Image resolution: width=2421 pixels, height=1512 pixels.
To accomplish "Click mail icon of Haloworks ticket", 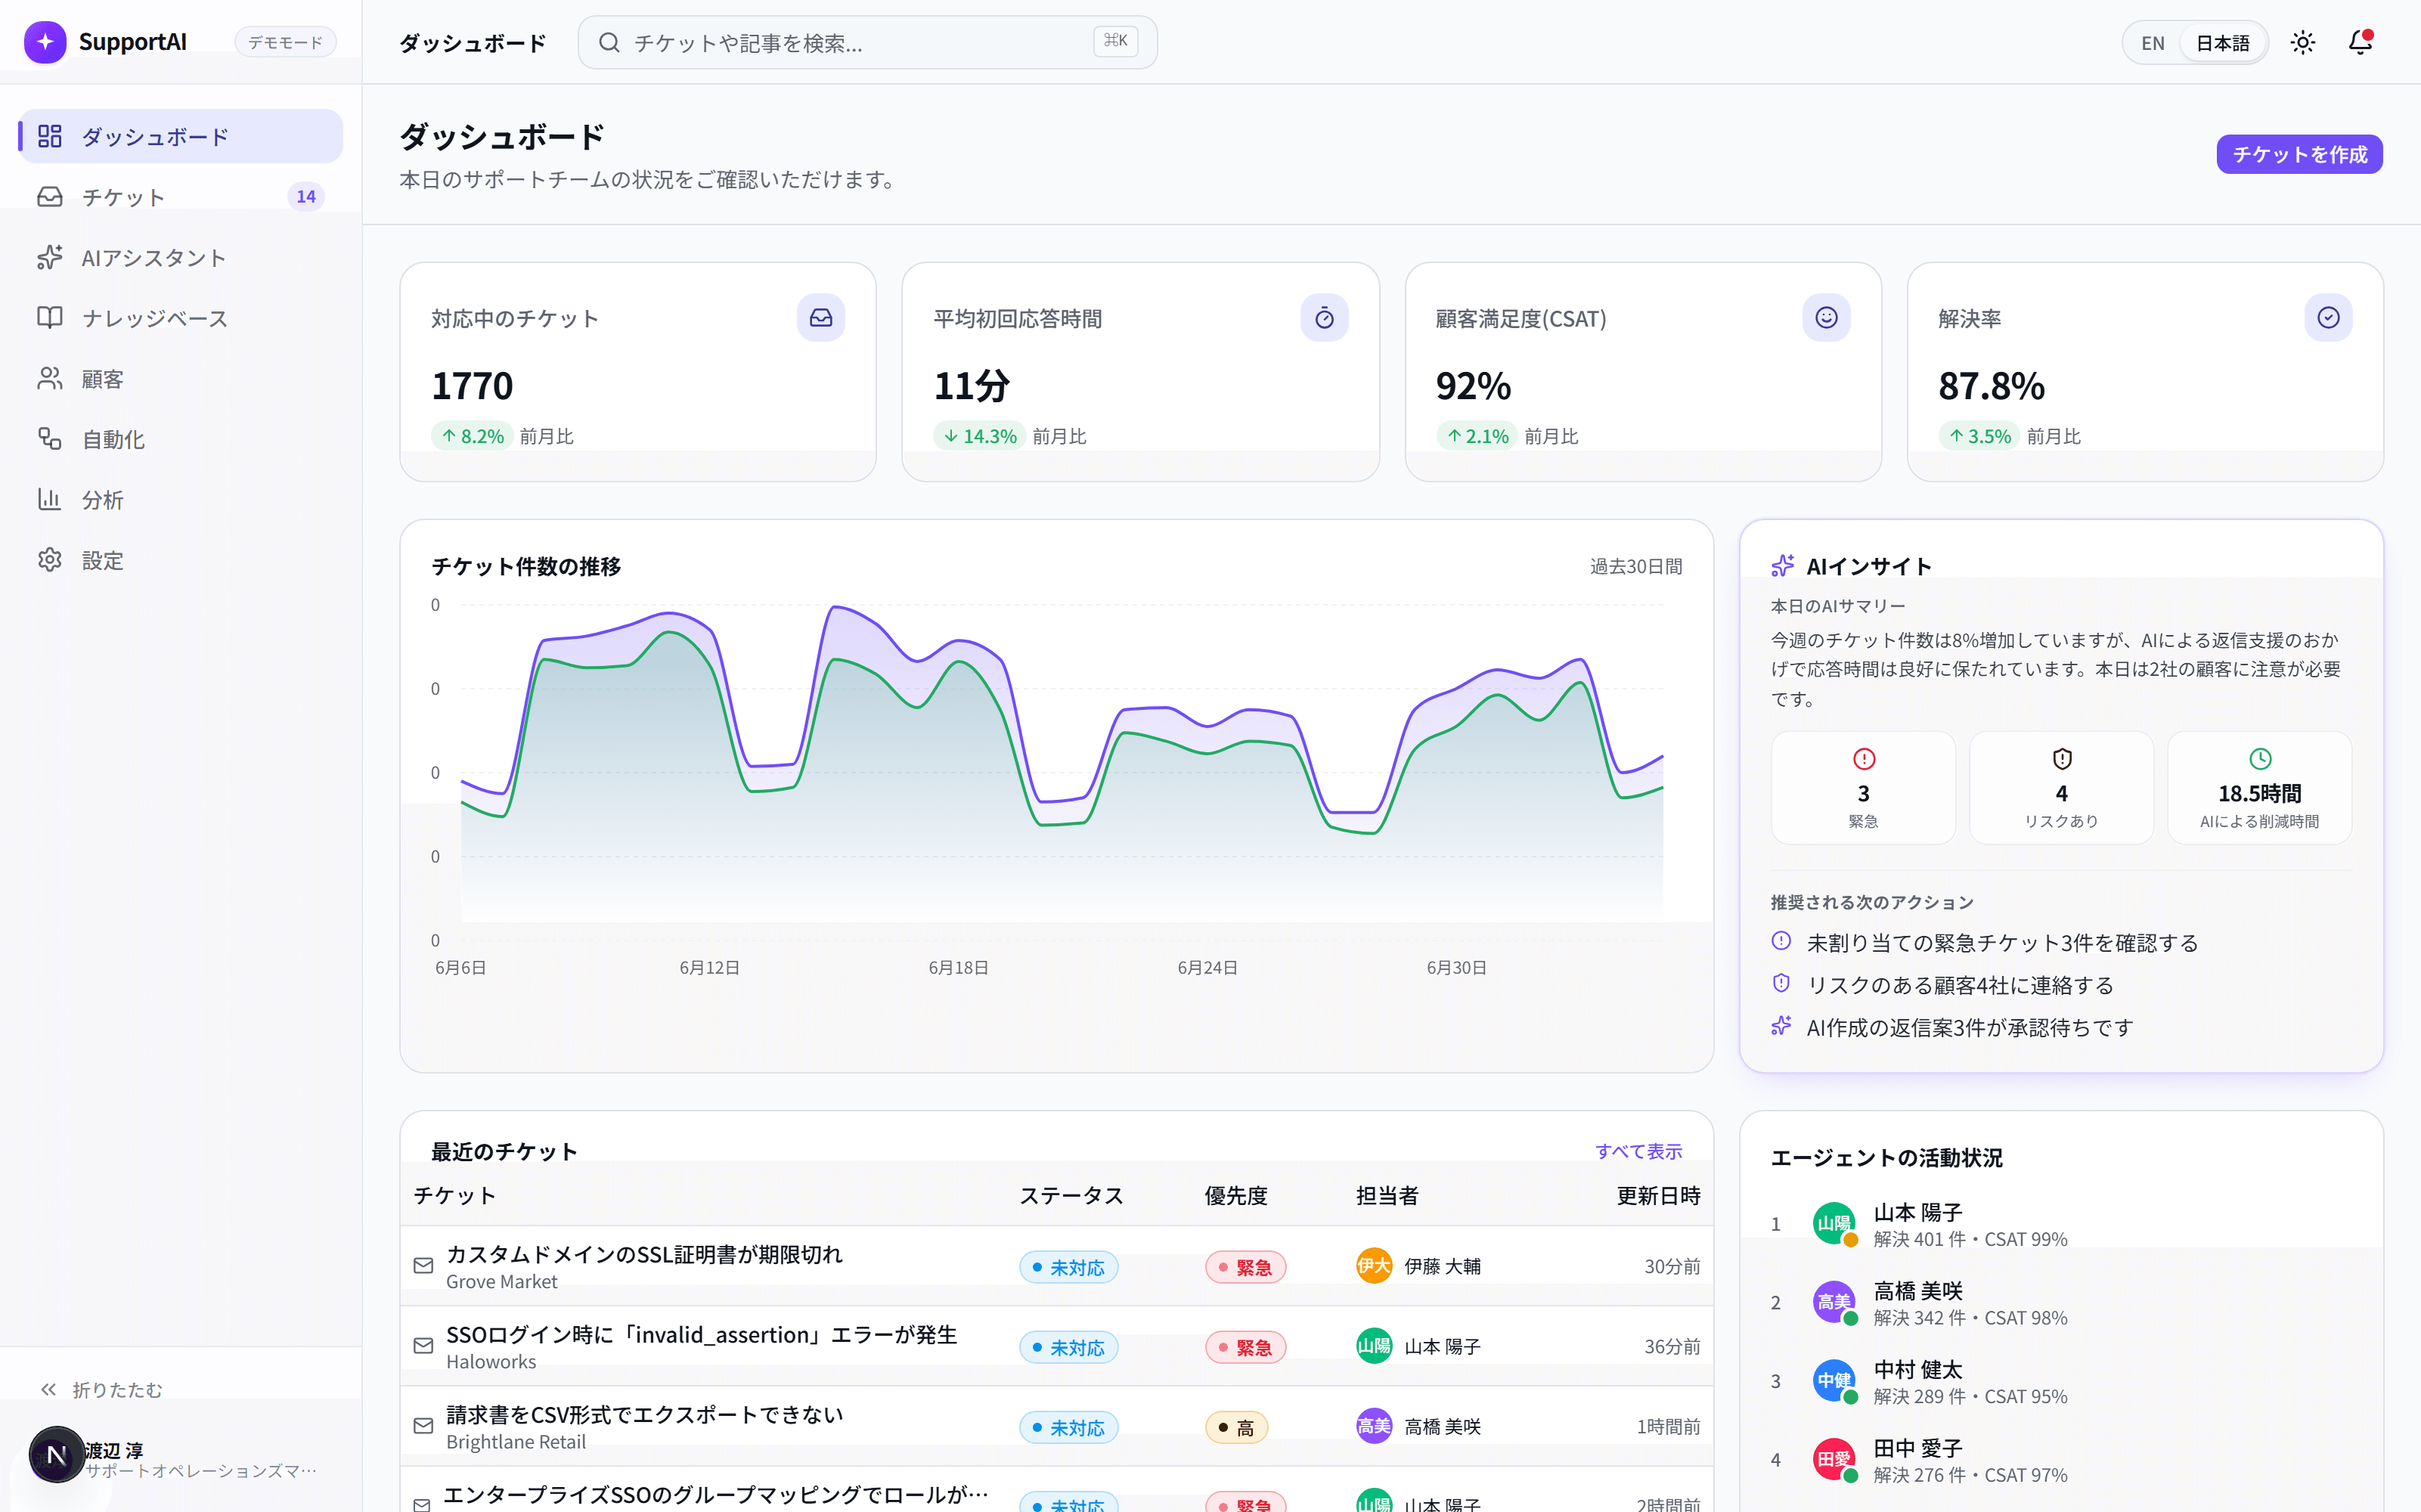I will point(423,1346).
